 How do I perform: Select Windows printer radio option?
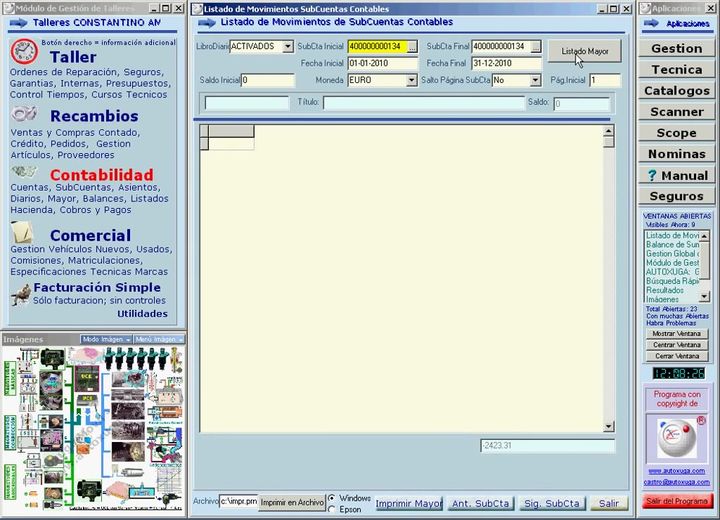pyautogui.click(x=332, y=498)
